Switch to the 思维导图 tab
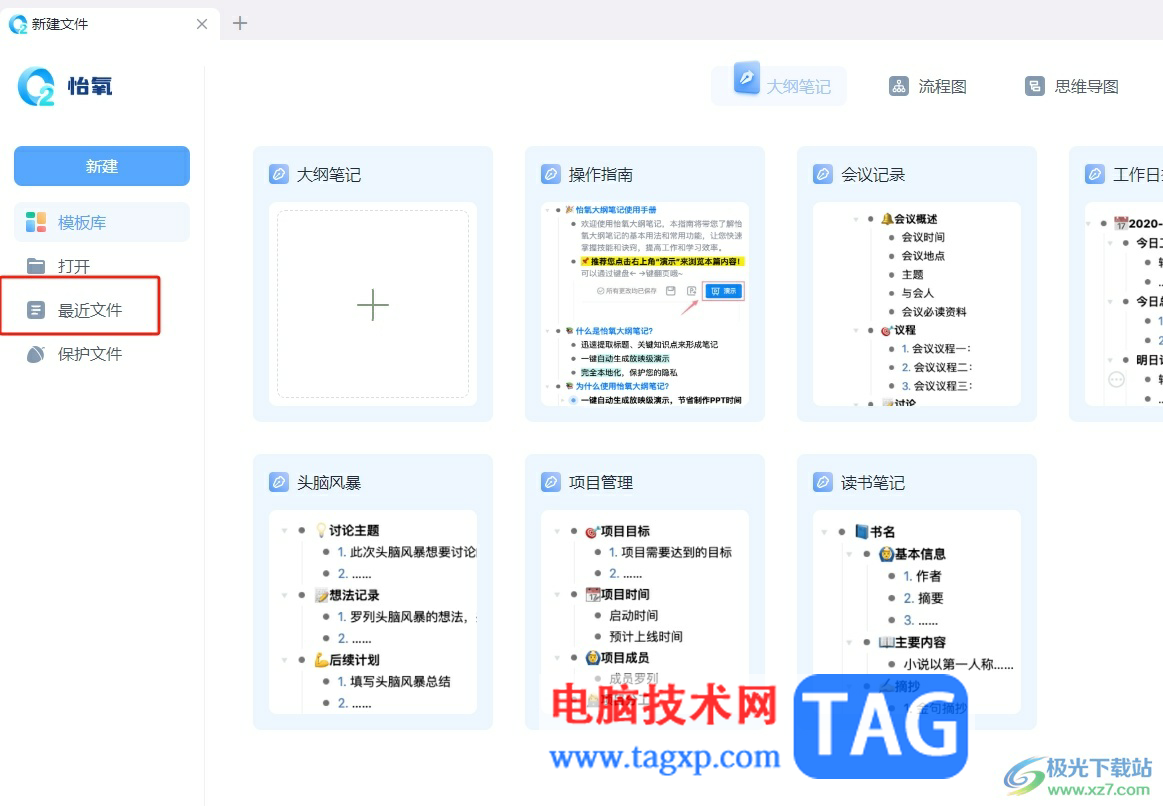This screenshot has width=1163, height=806. tap(1072, 86)
